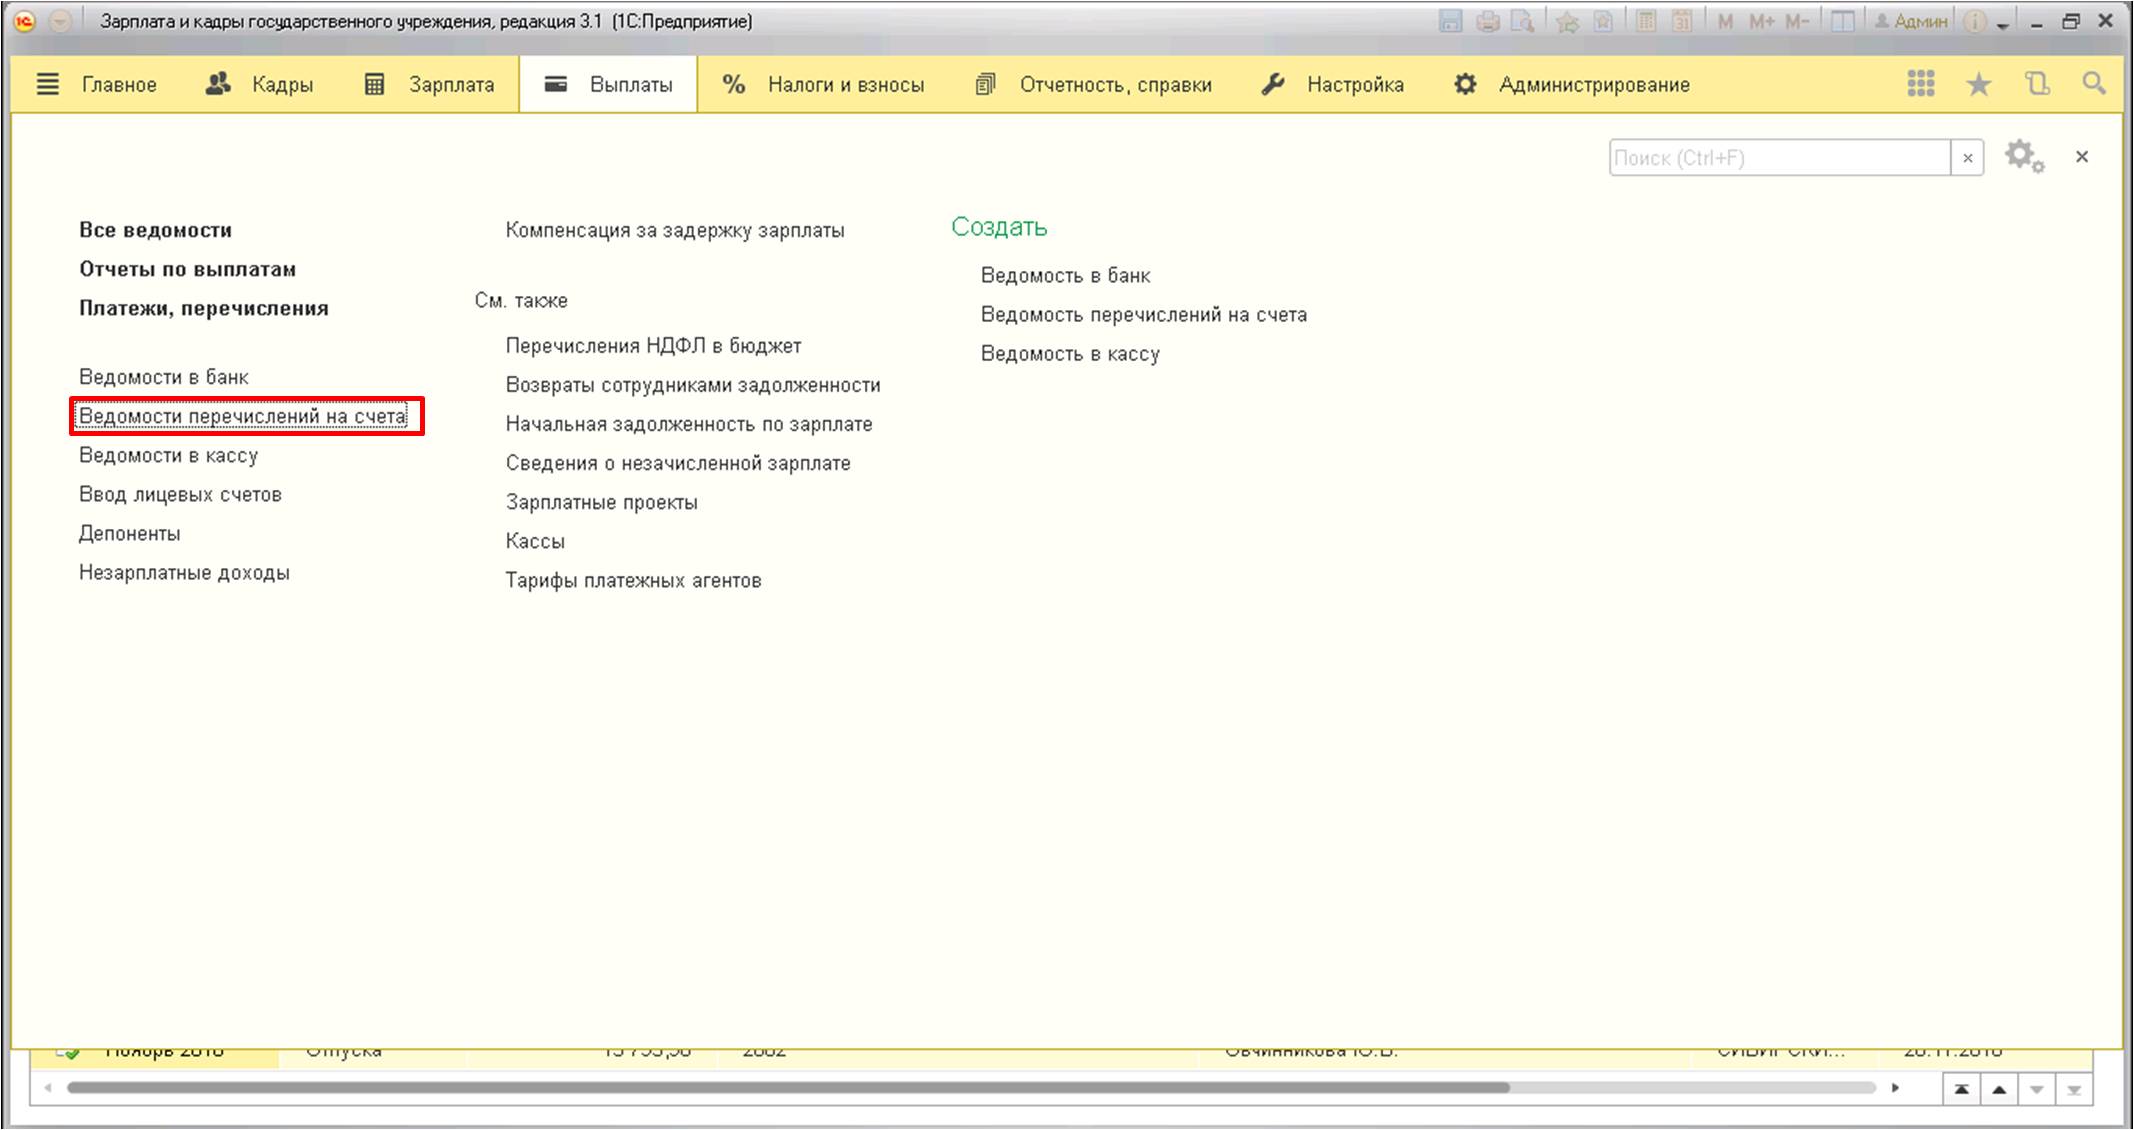Click the move down arrow button
This screenshot has height=1130, width=2134.
click(x=2036, y=1089)
